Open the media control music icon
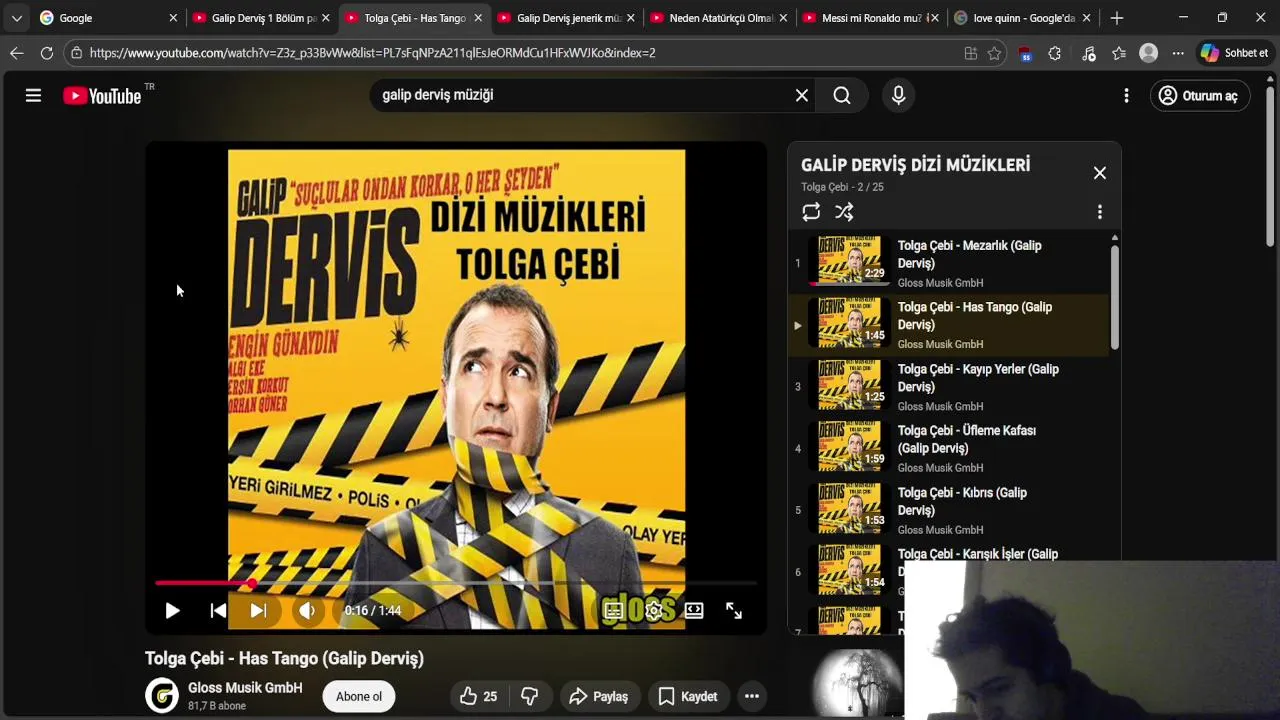This screenshot has height=720, width=1280. [1089, 53]
